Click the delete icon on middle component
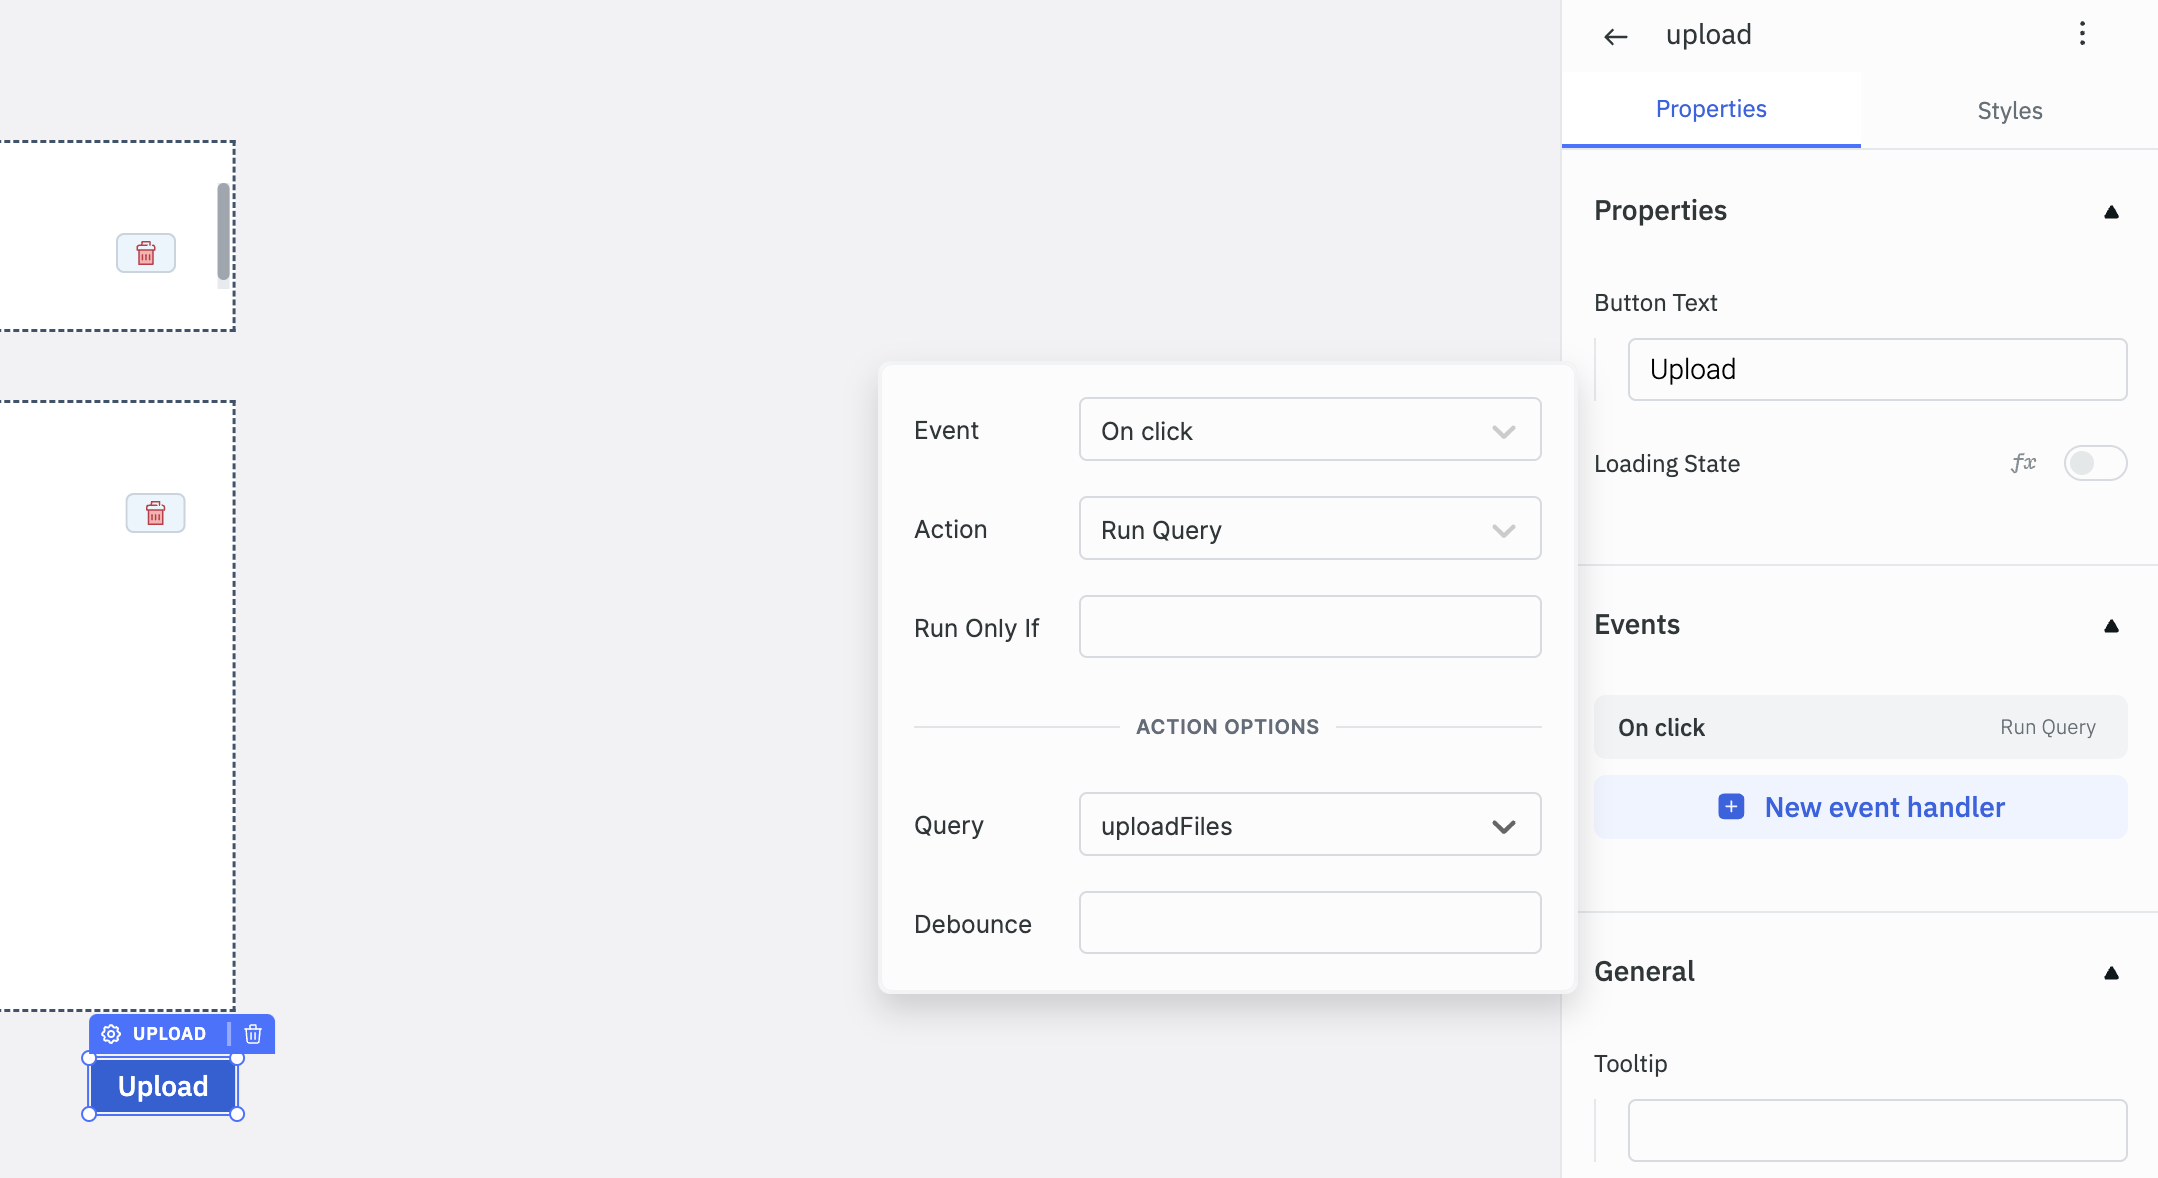Viewport: 2158px width, 1178px height. (155, 512)
